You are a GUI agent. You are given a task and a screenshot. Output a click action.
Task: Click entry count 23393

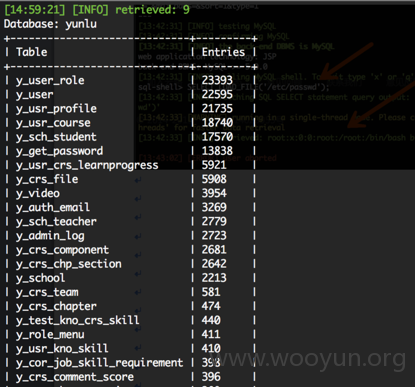pos(217,80)
